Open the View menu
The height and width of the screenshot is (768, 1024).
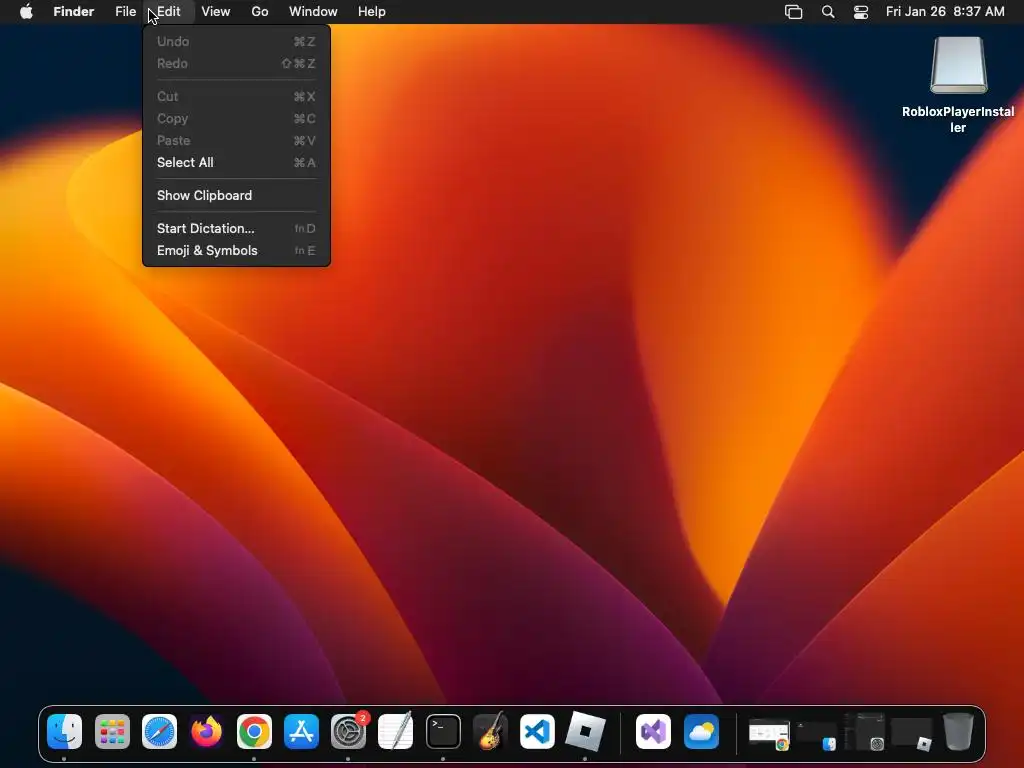pos(216,12)
